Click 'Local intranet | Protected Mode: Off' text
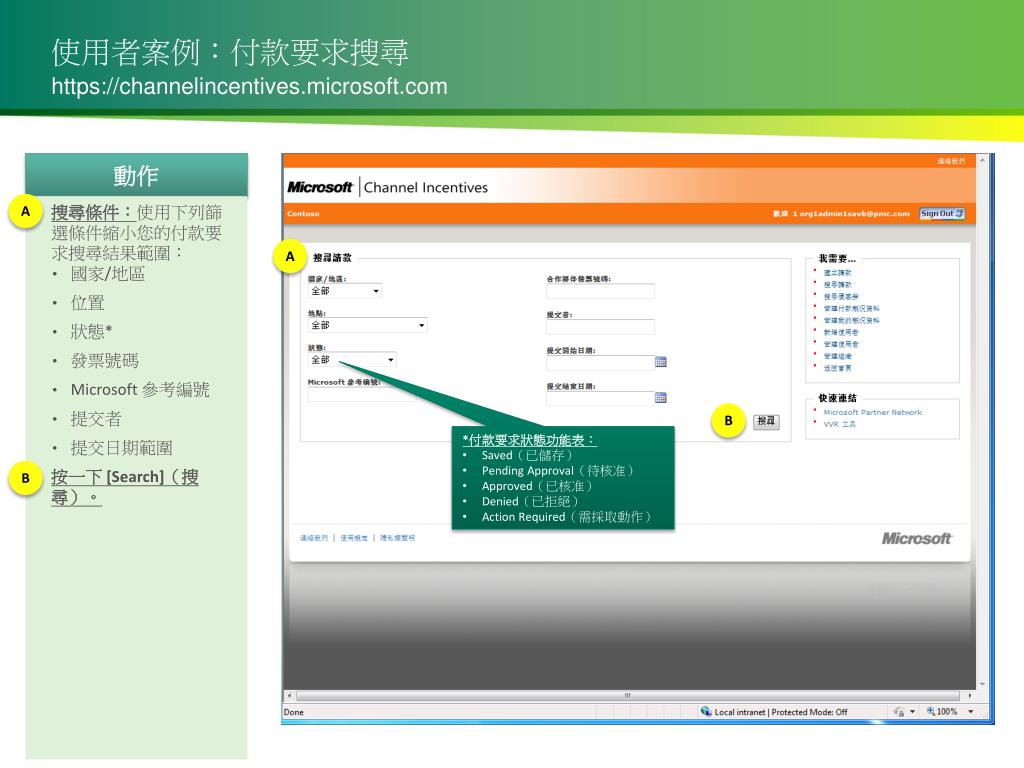Viewport: 1024px width, 768px height. (x=781, y=712)
